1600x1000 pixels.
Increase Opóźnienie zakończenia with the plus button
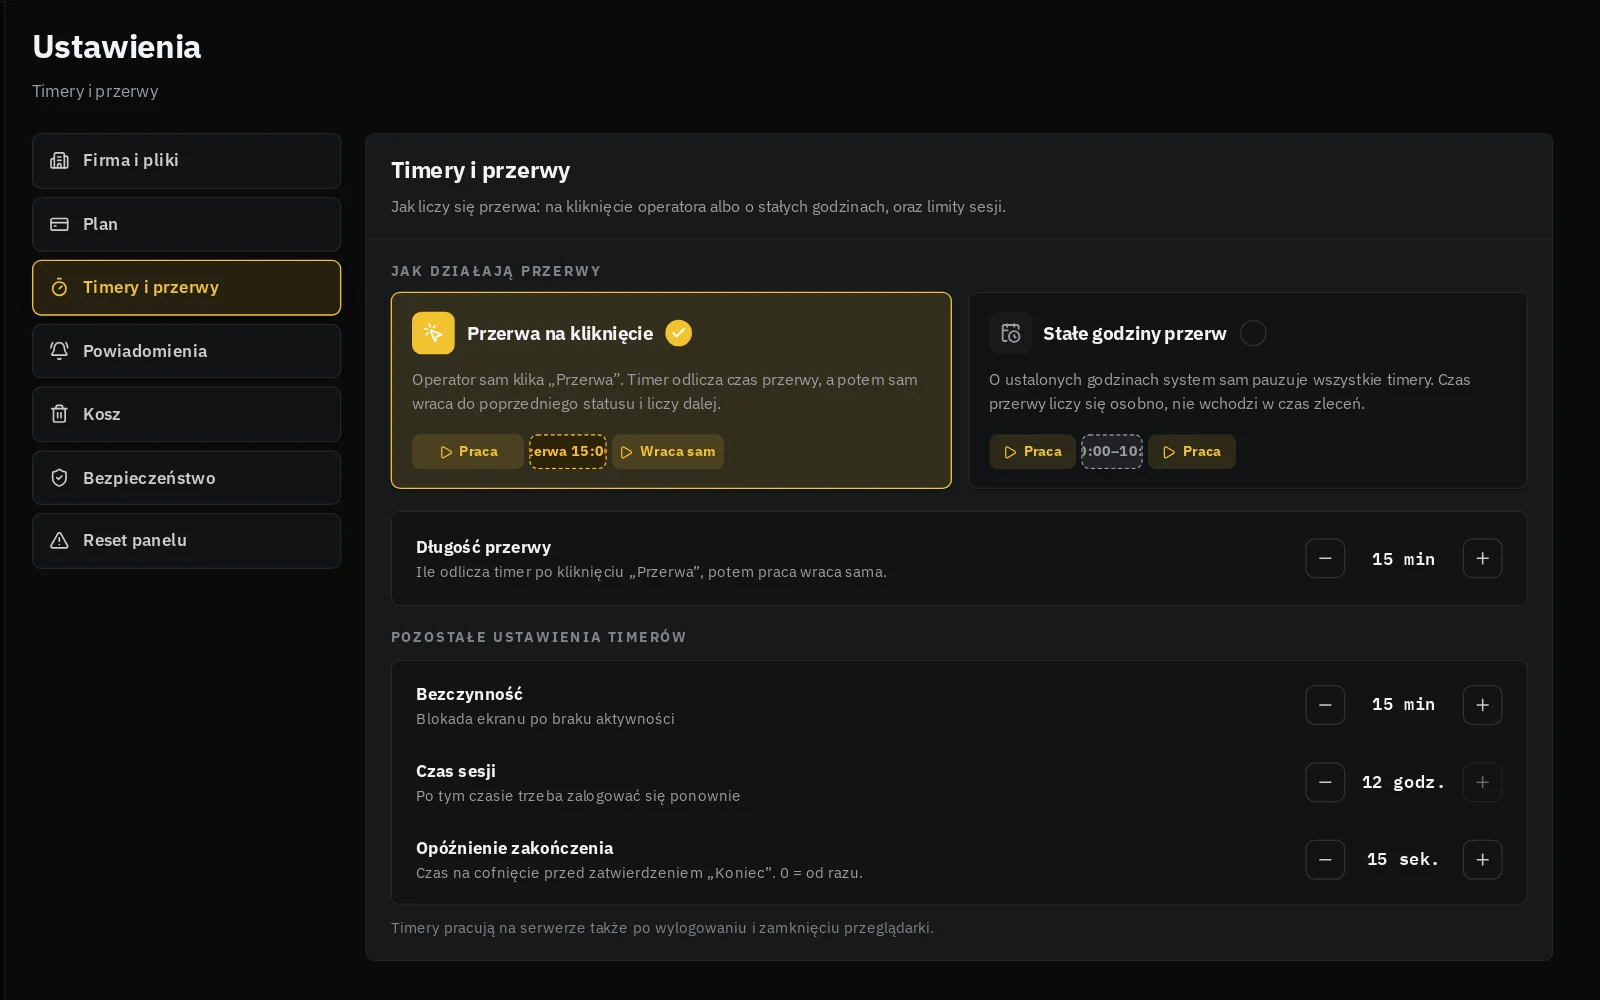click(1482, 859)
